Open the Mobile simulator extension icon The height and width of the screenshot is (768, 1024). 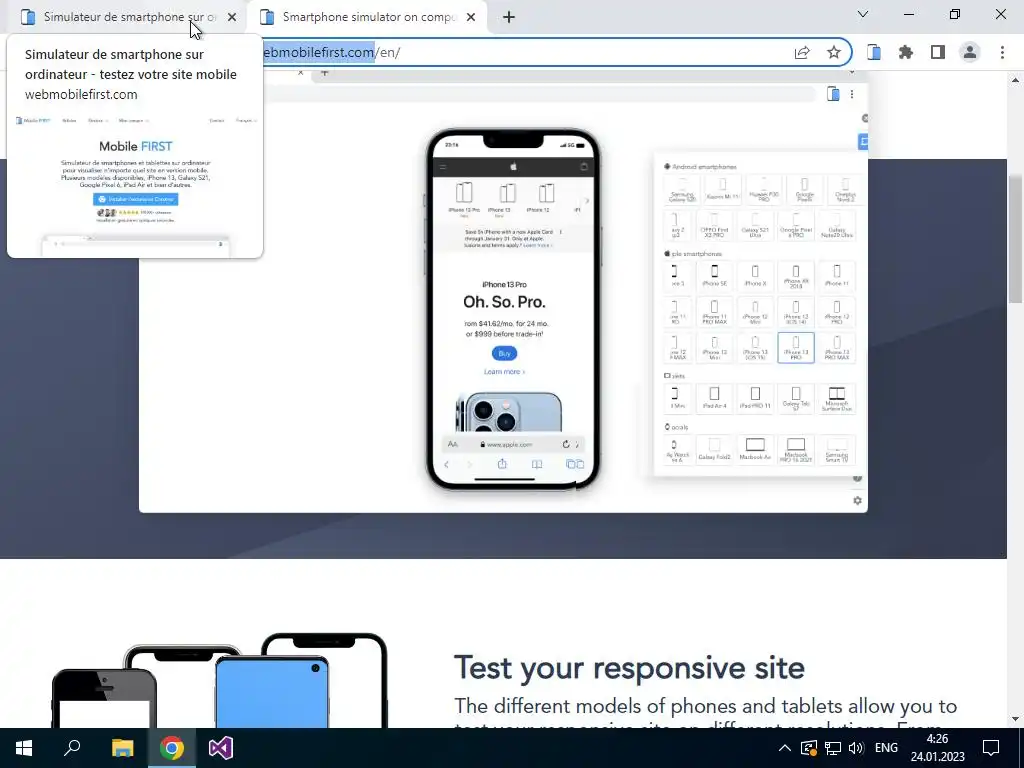pyautogui.click(x=874, y=52)
